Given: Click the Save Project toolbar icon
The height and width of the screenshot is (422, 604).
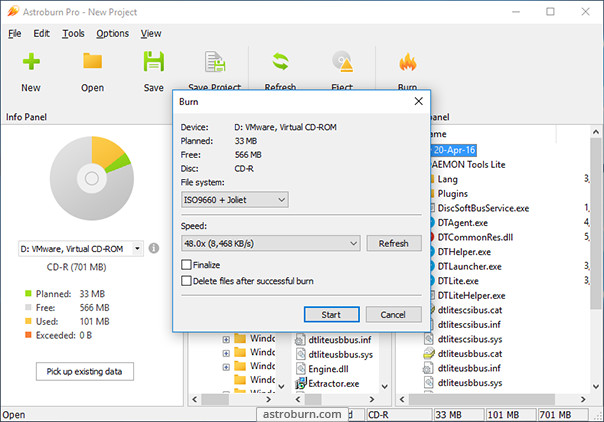Looking at the screenshot, I should click(x=214, y=63).
